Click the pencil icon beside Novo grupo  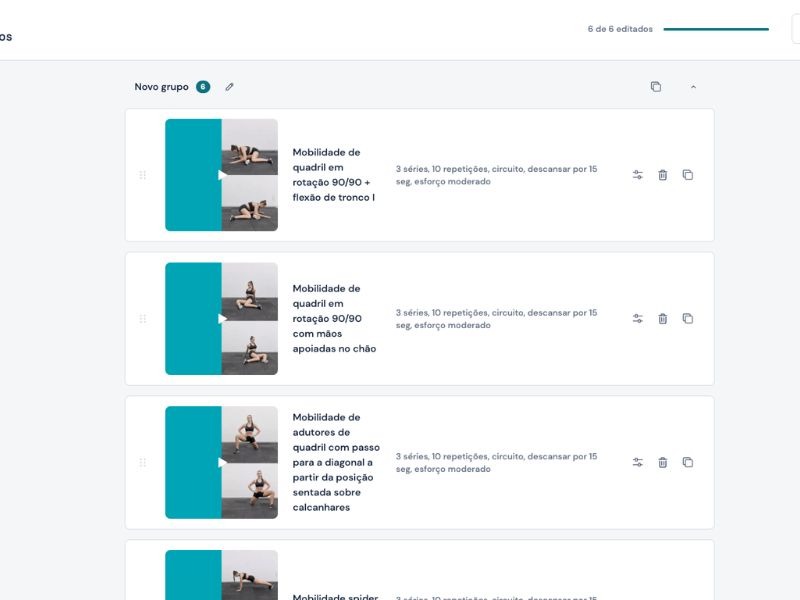[229, 87]
